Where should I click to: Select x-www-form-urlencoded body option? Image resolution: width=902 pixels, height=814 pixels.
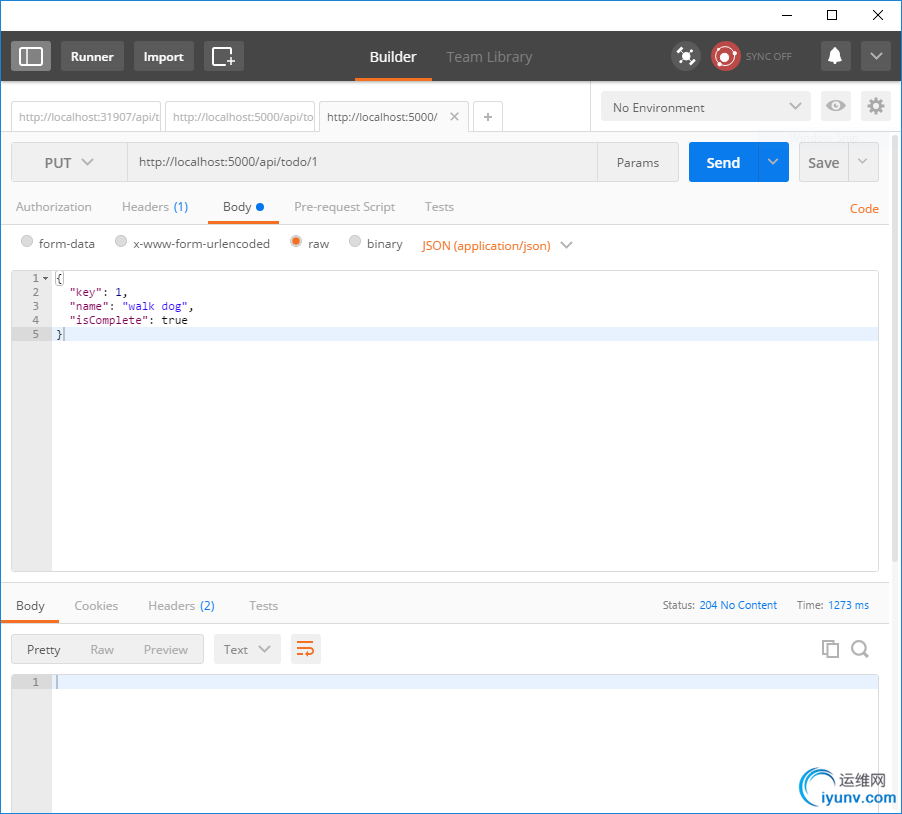[x=121, y=242]
